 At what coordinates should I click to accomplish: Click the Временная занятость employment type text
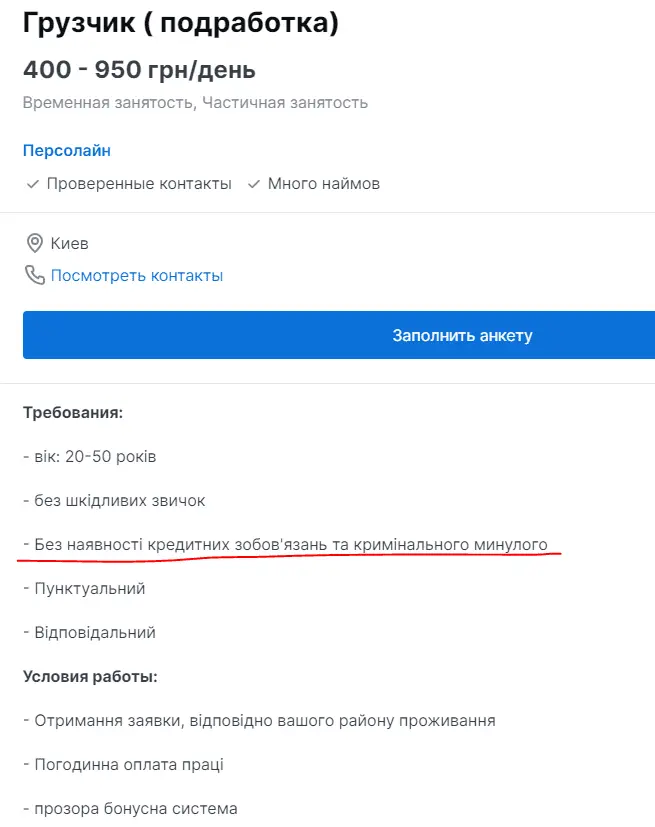(110, 102)
